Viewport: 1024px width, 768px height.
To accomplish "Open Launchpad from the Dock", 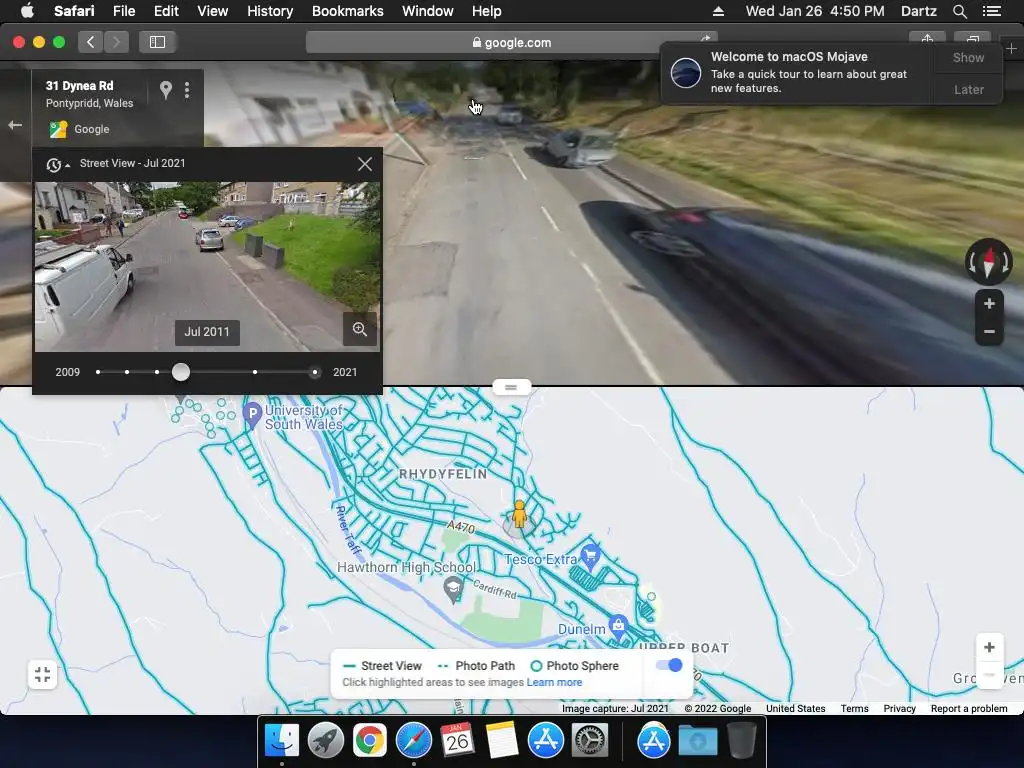I will tap(326, 741).
